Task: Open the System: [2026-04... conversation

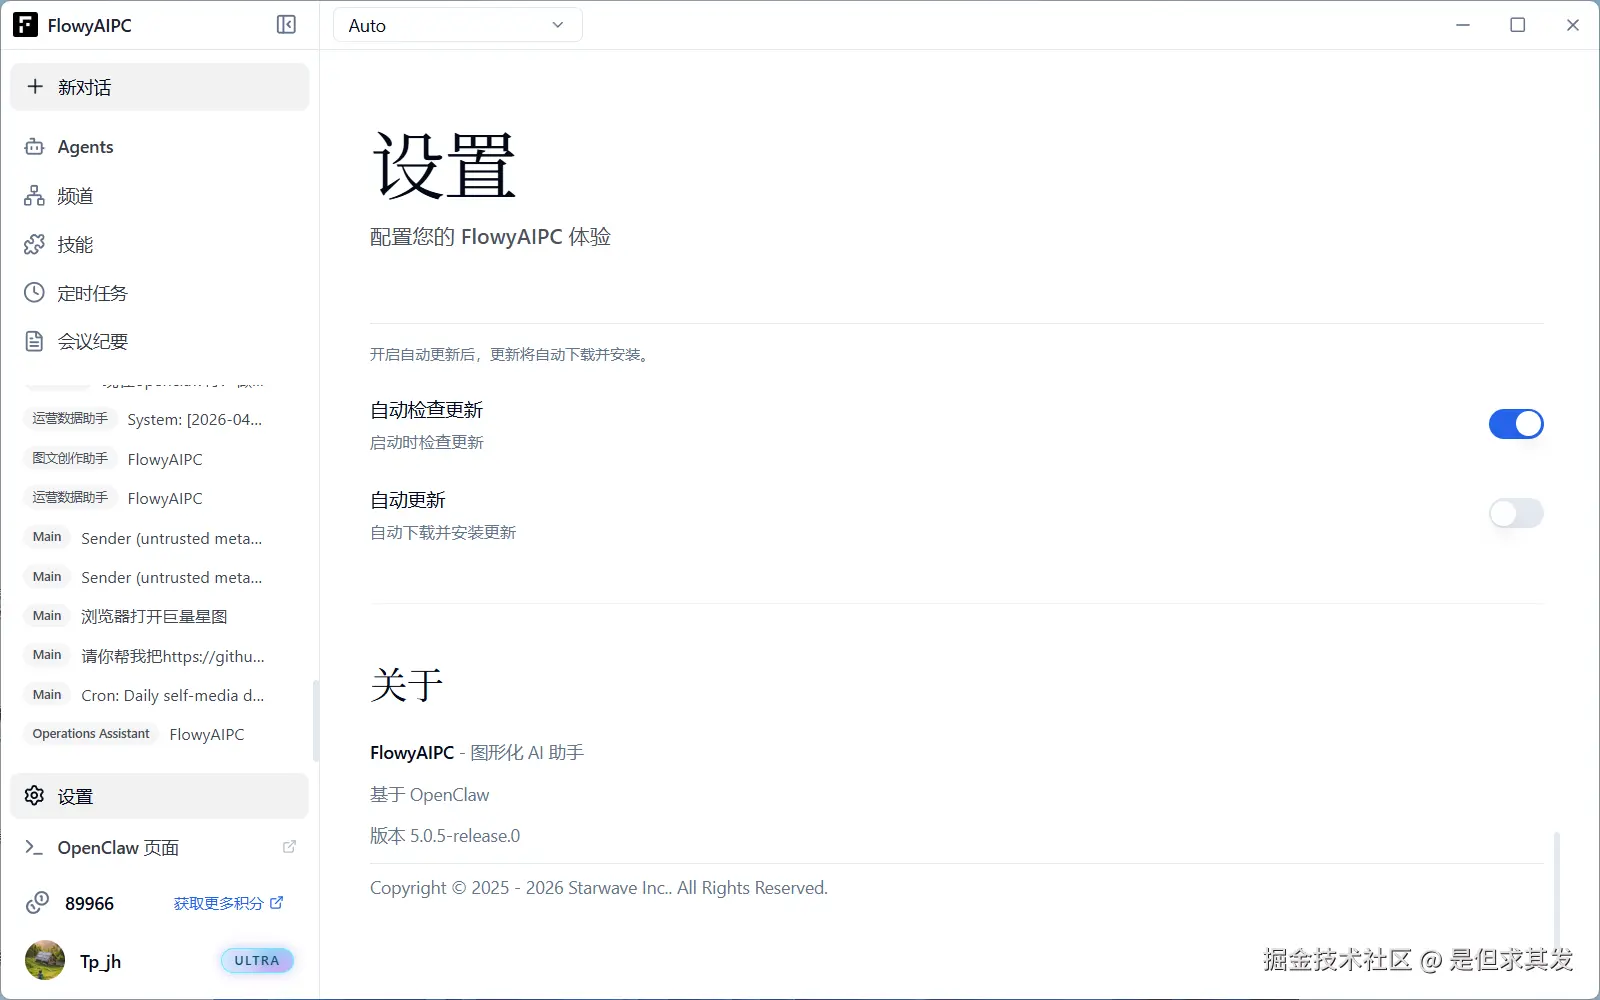Action: [x=160, y=419]
